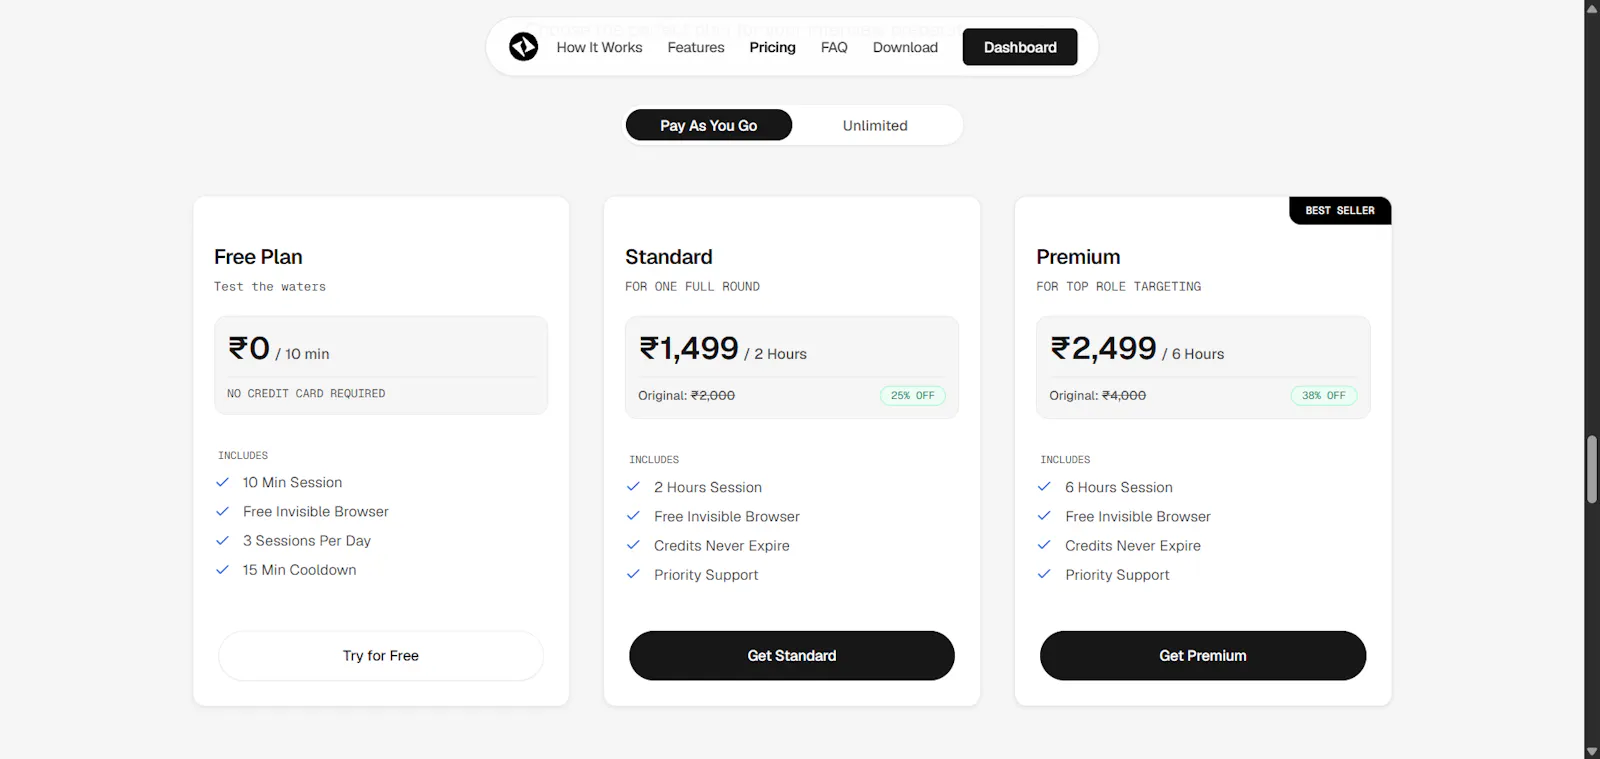The image size is (1600, 759).
Task: Open the FAQ nav link
Action: pos(834,47)
